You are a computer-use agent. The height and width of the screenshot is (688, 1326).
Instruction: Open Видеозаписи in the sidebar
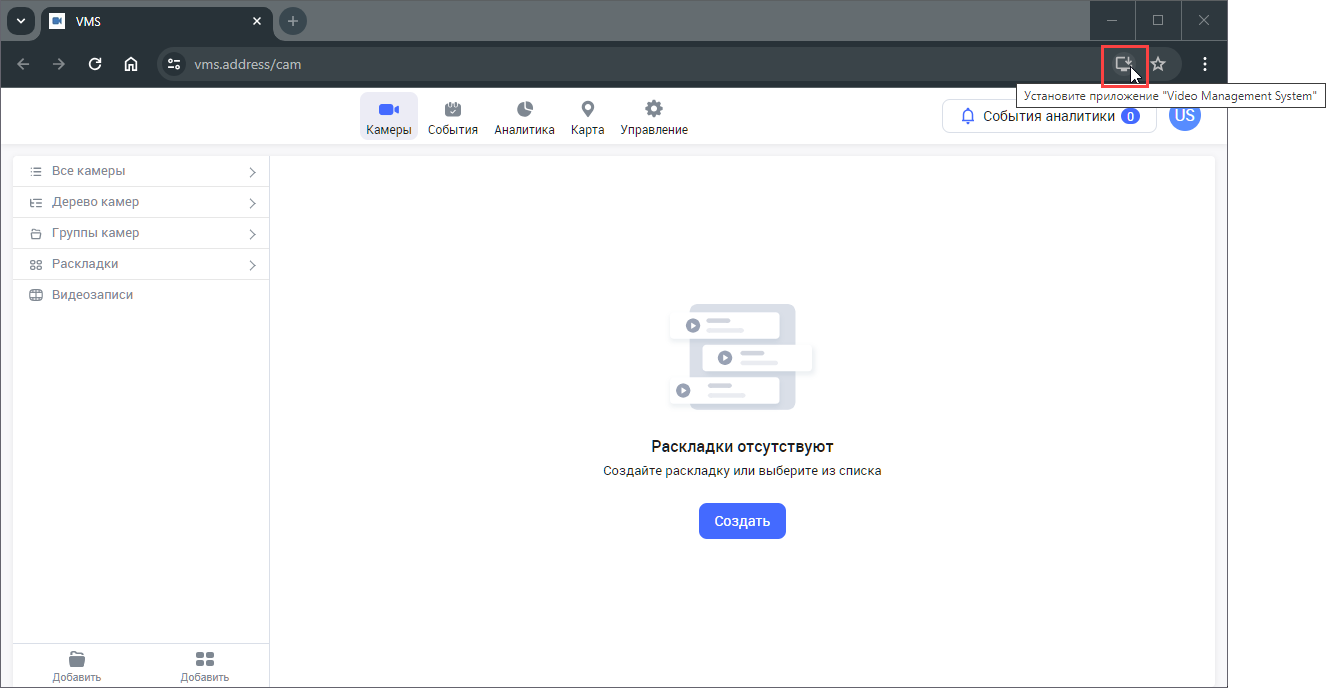[92, 296]
